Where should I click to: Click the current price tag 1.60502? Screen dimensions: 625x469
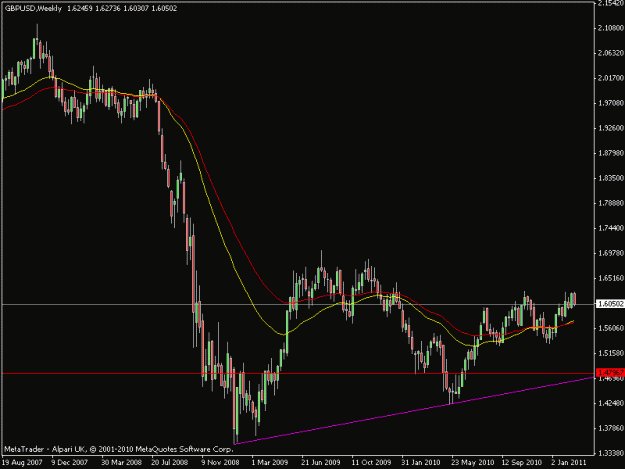[x=610, y=304]
